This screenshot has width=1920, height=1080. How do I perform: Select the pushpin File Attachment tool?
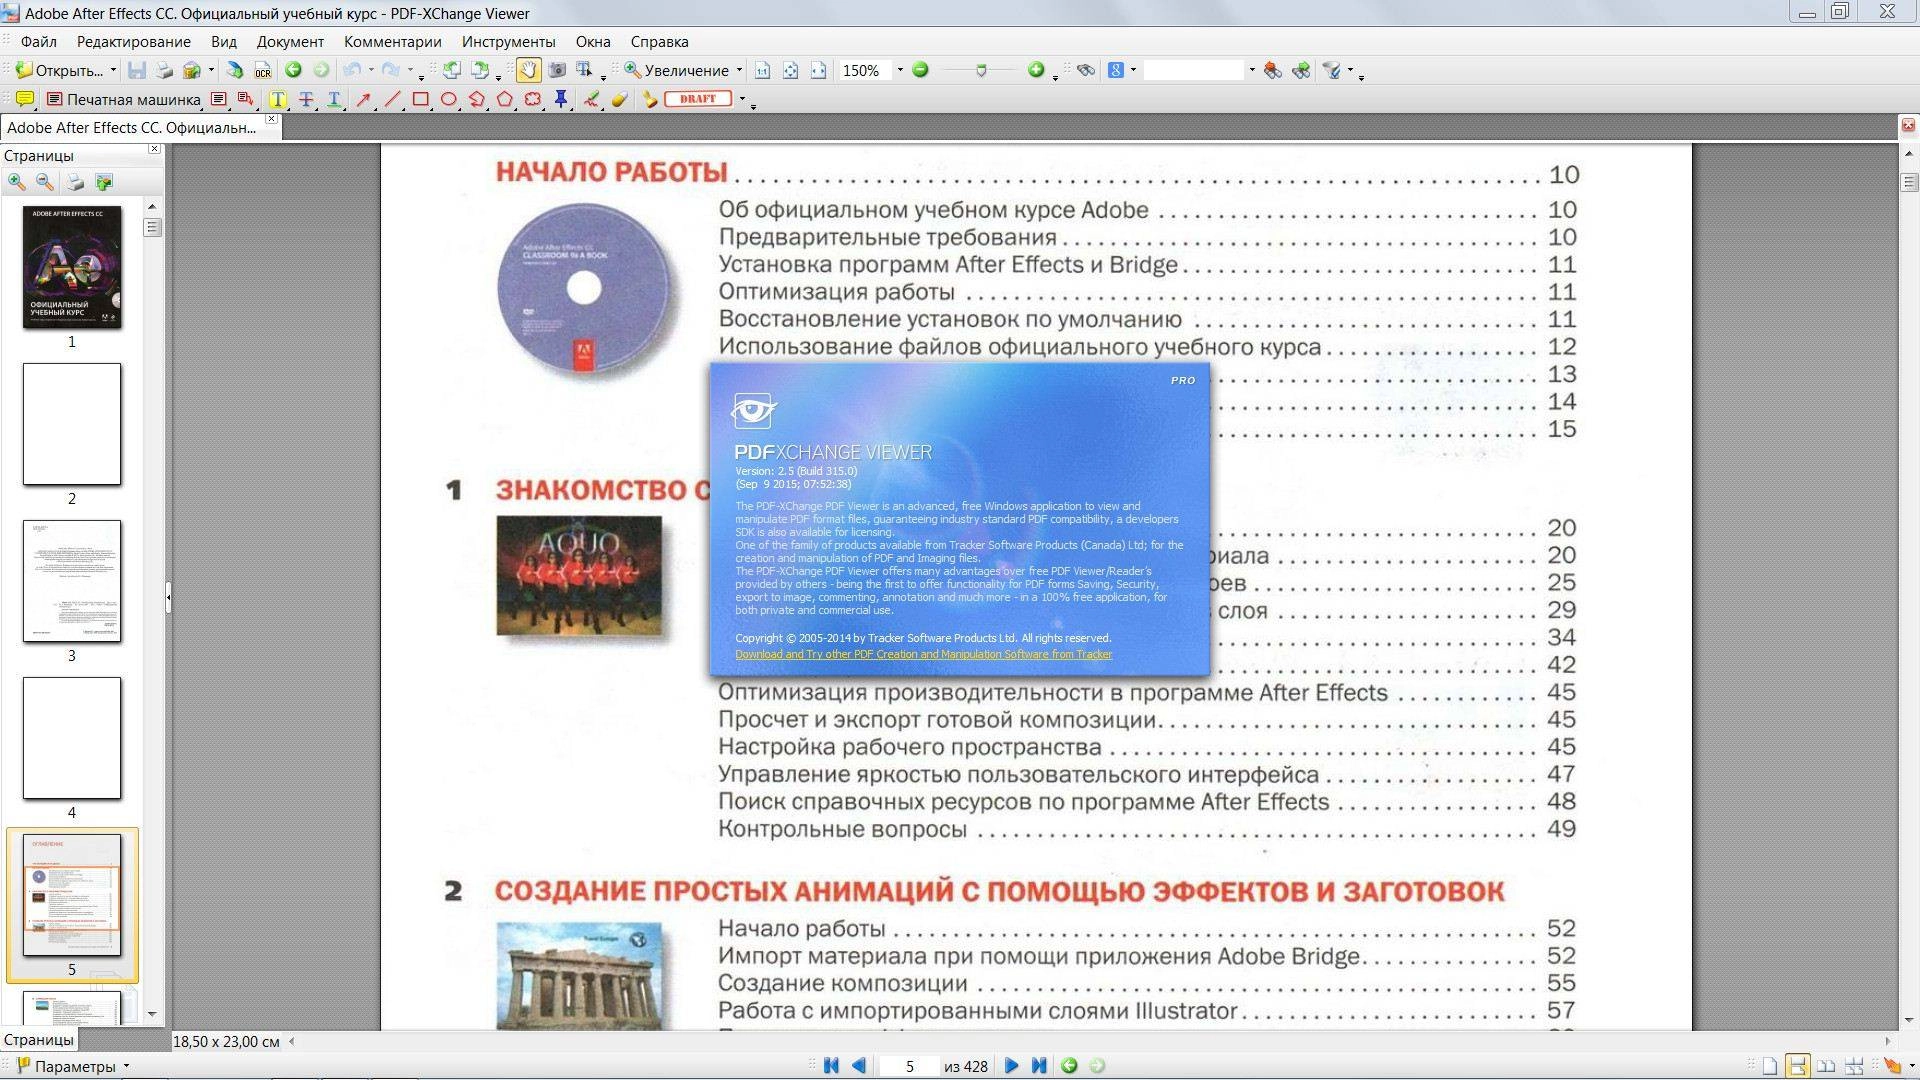pyautogui.click(x=561, y=99)
